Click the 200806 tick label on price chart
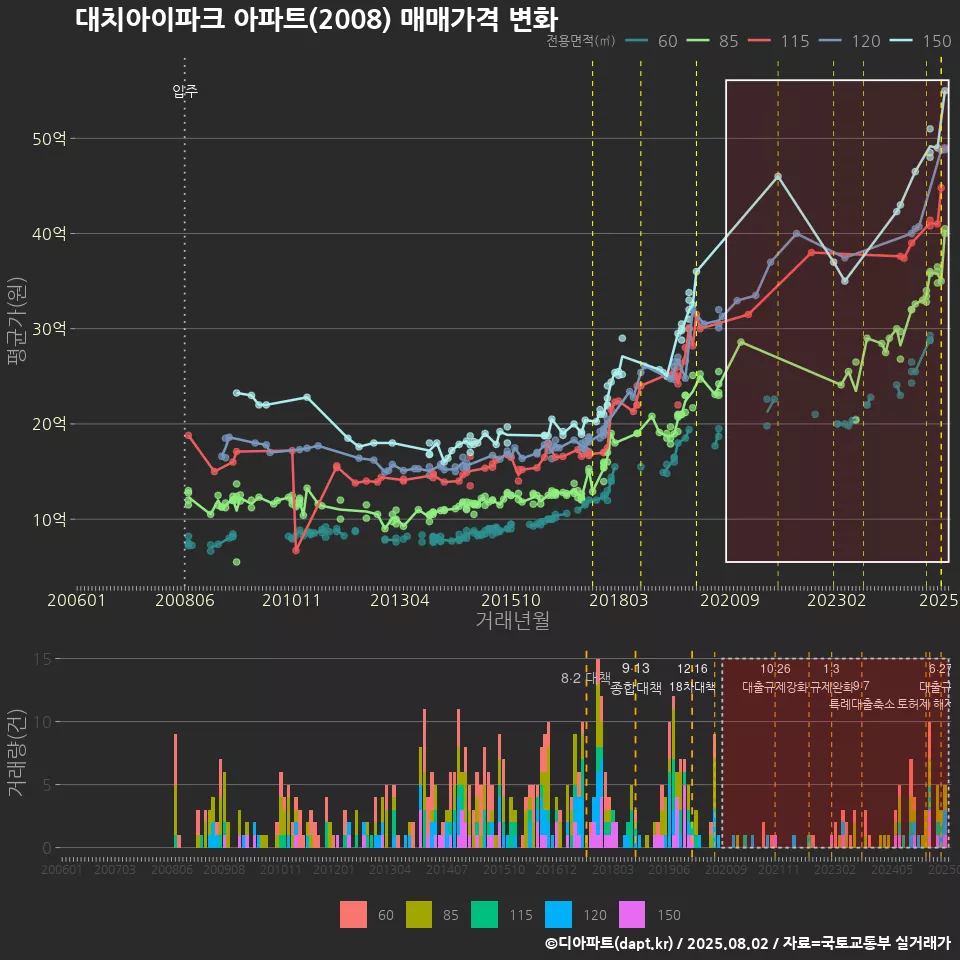The height and width of the screenshot is (960, 960). 185,600
